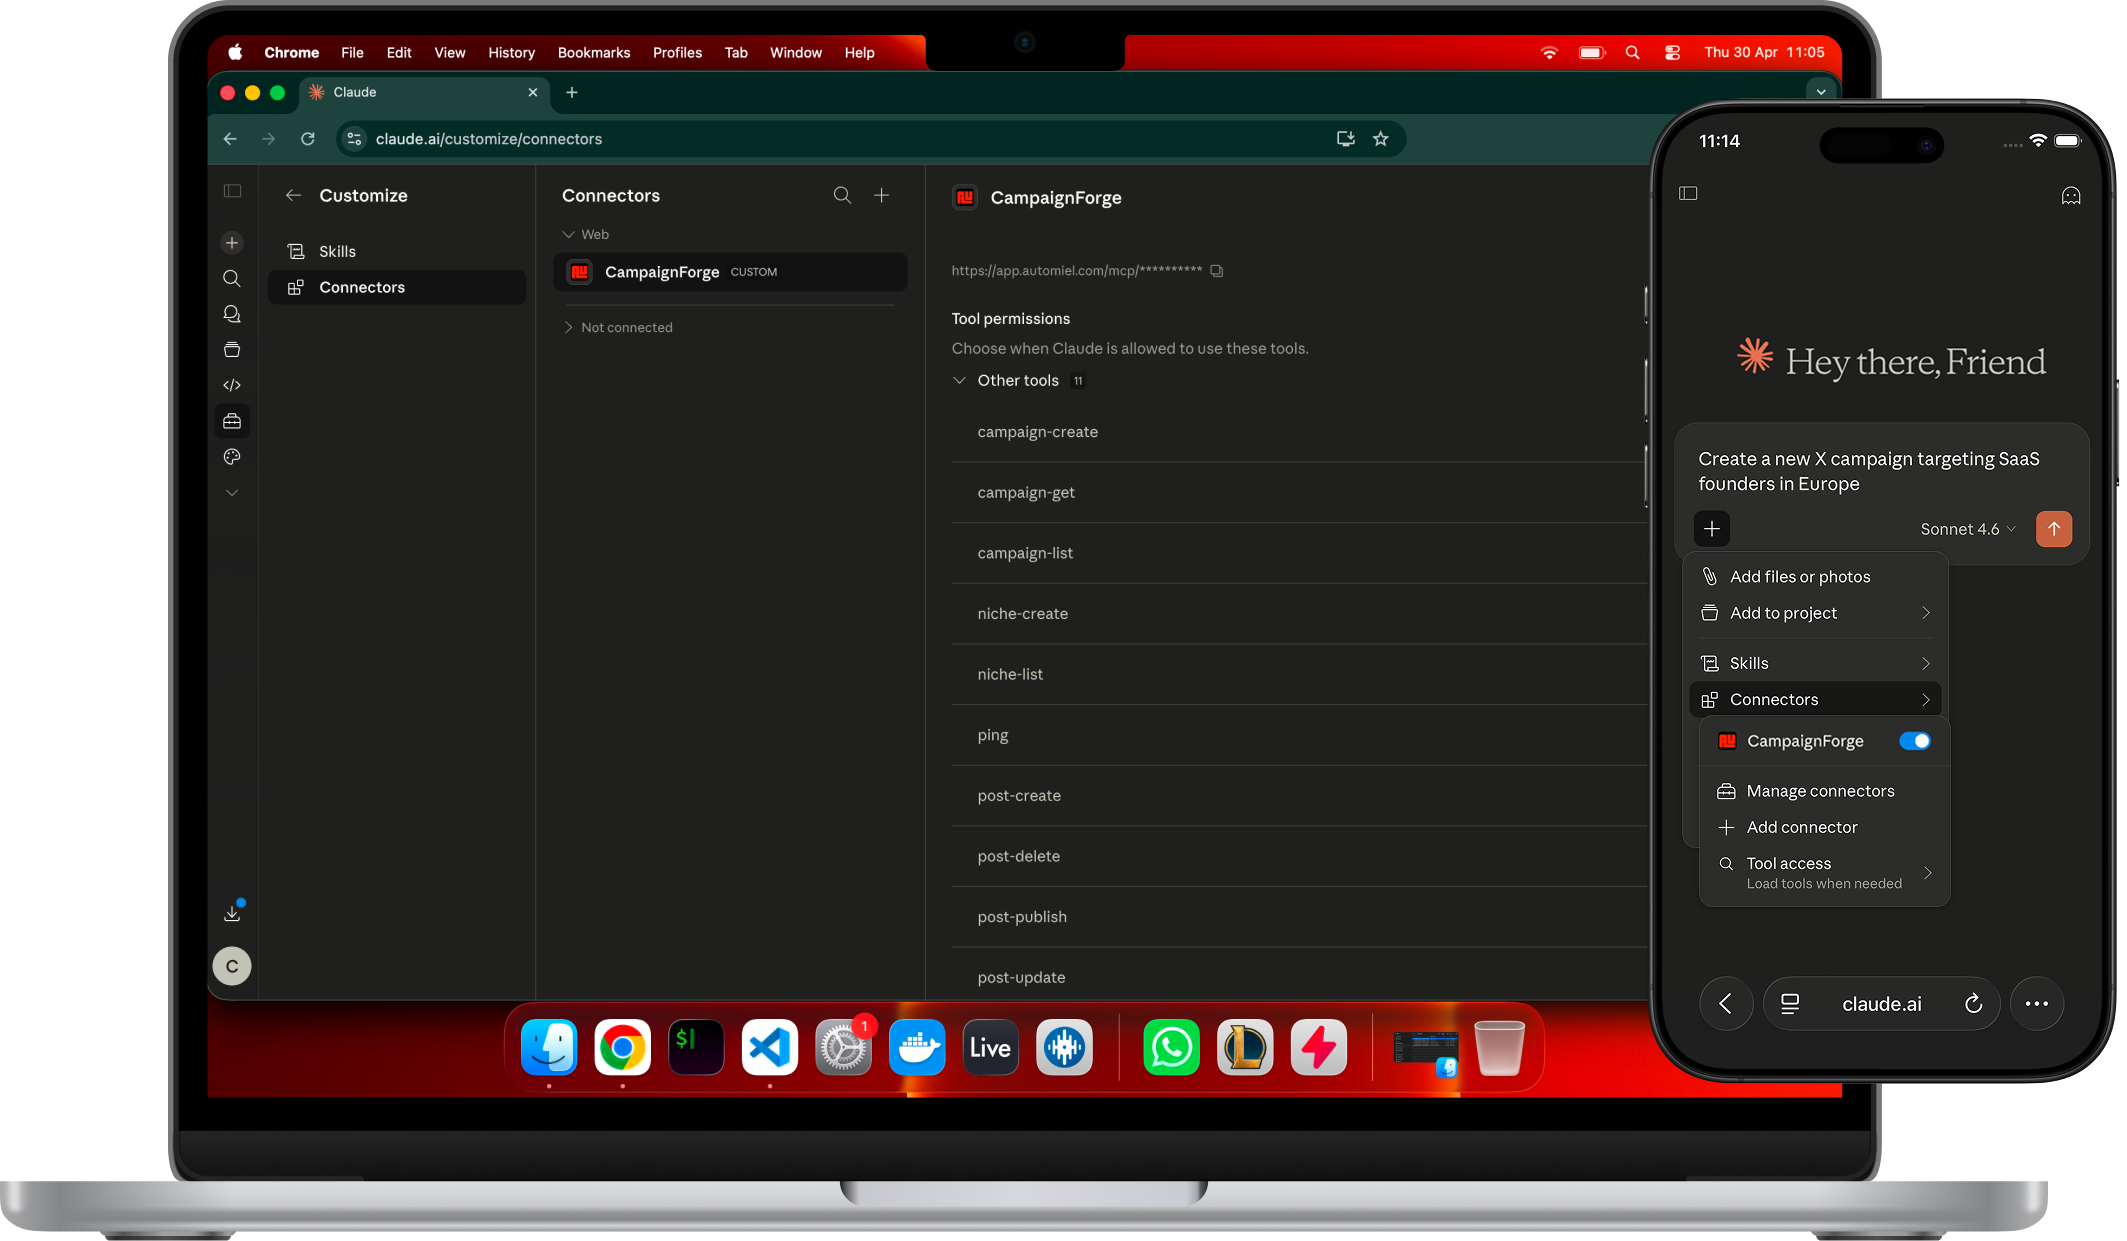The height and width of the screenshot is (1241, 2127).
Task: Start a new chat from laptop sidebar
Action: (232, 243)
